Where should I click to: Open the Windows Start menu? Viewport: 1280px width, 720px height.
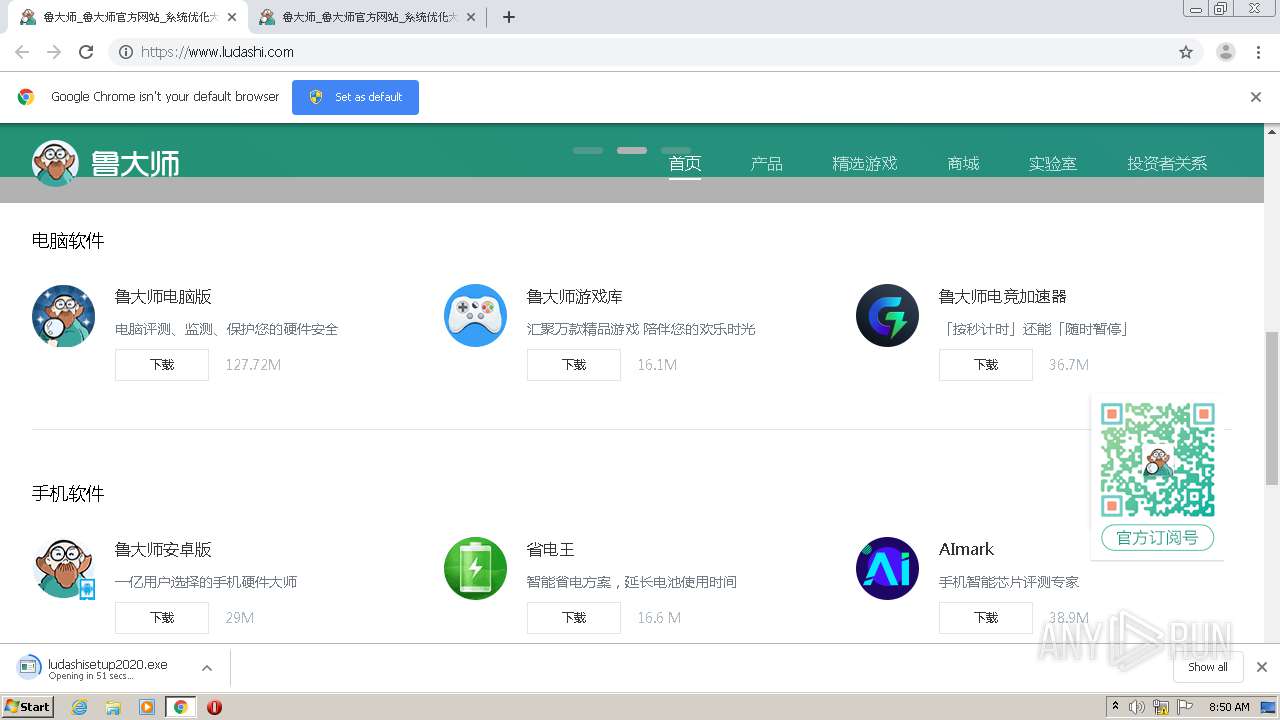[x=27, y=707]
